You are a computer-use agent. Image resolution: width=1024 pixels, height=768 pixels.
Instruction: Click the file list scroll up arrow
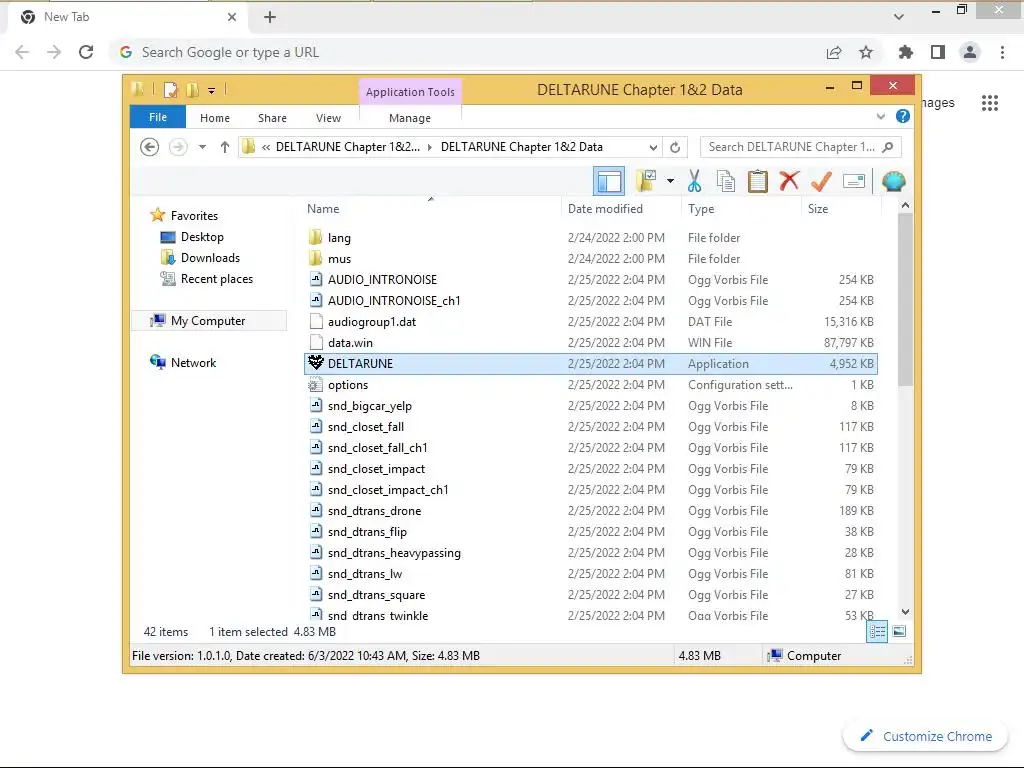click(x=905, y=206)
